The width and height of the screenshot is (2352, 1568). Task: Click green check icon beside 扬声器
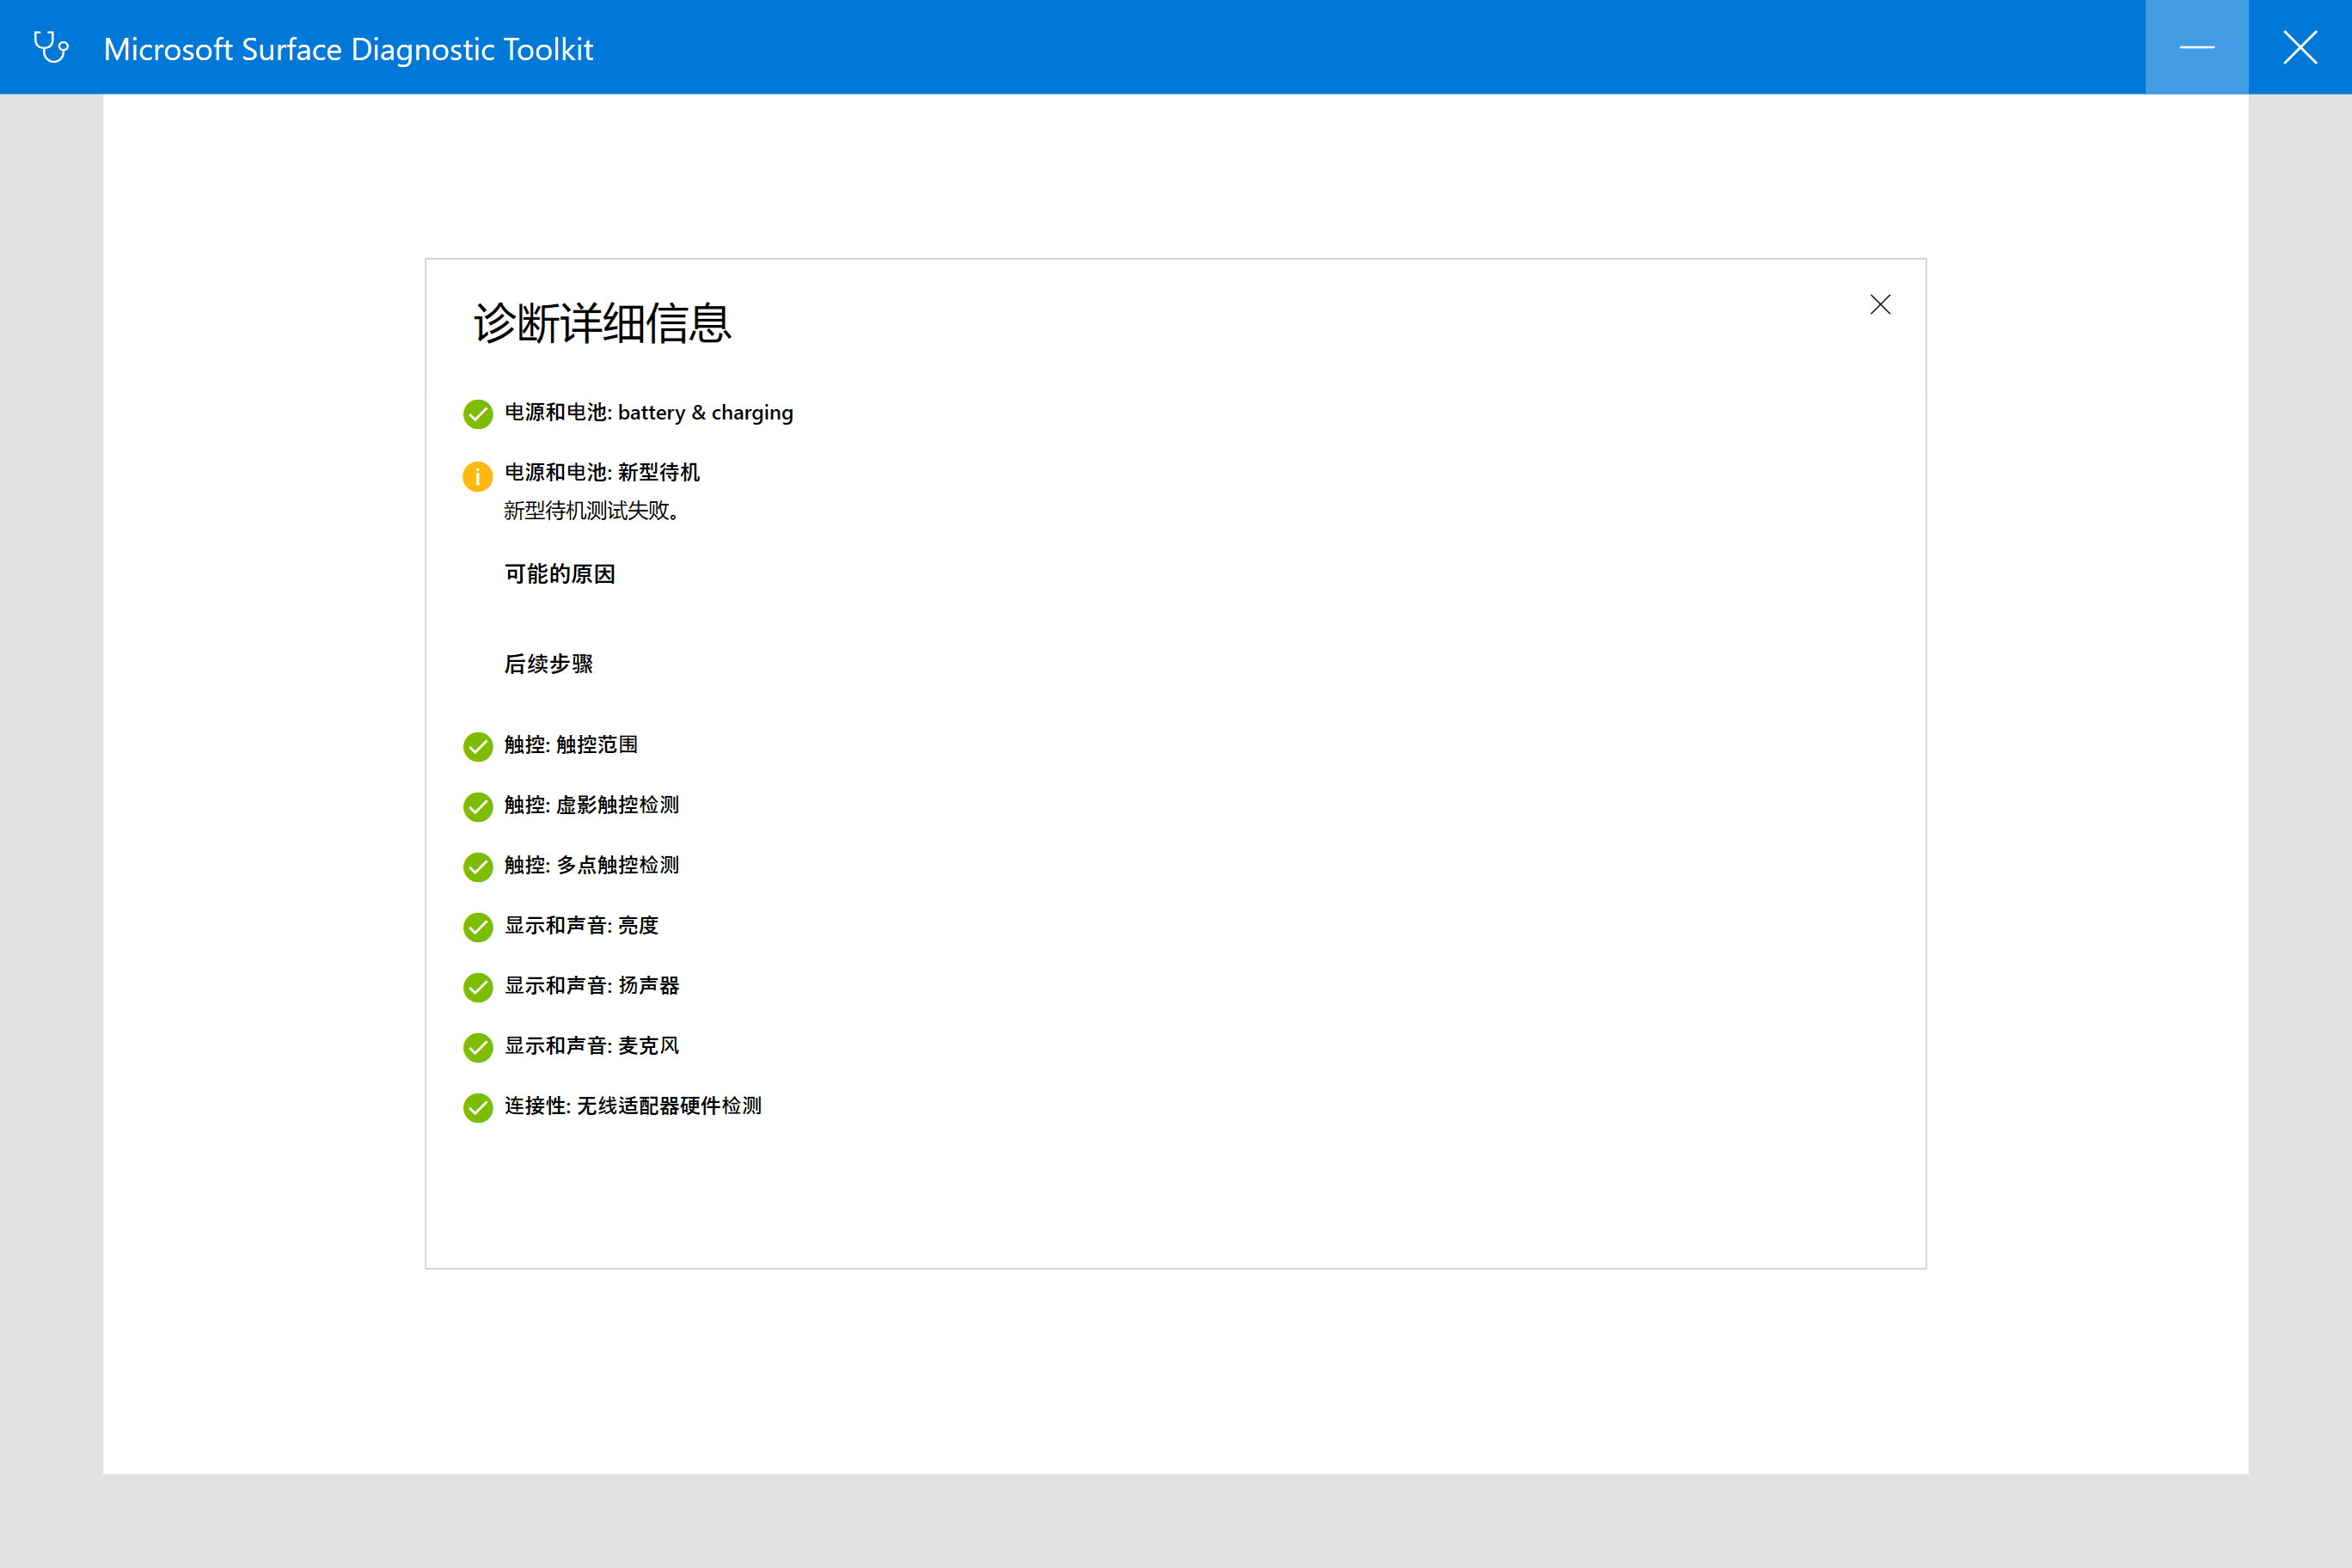pos(478,987)
